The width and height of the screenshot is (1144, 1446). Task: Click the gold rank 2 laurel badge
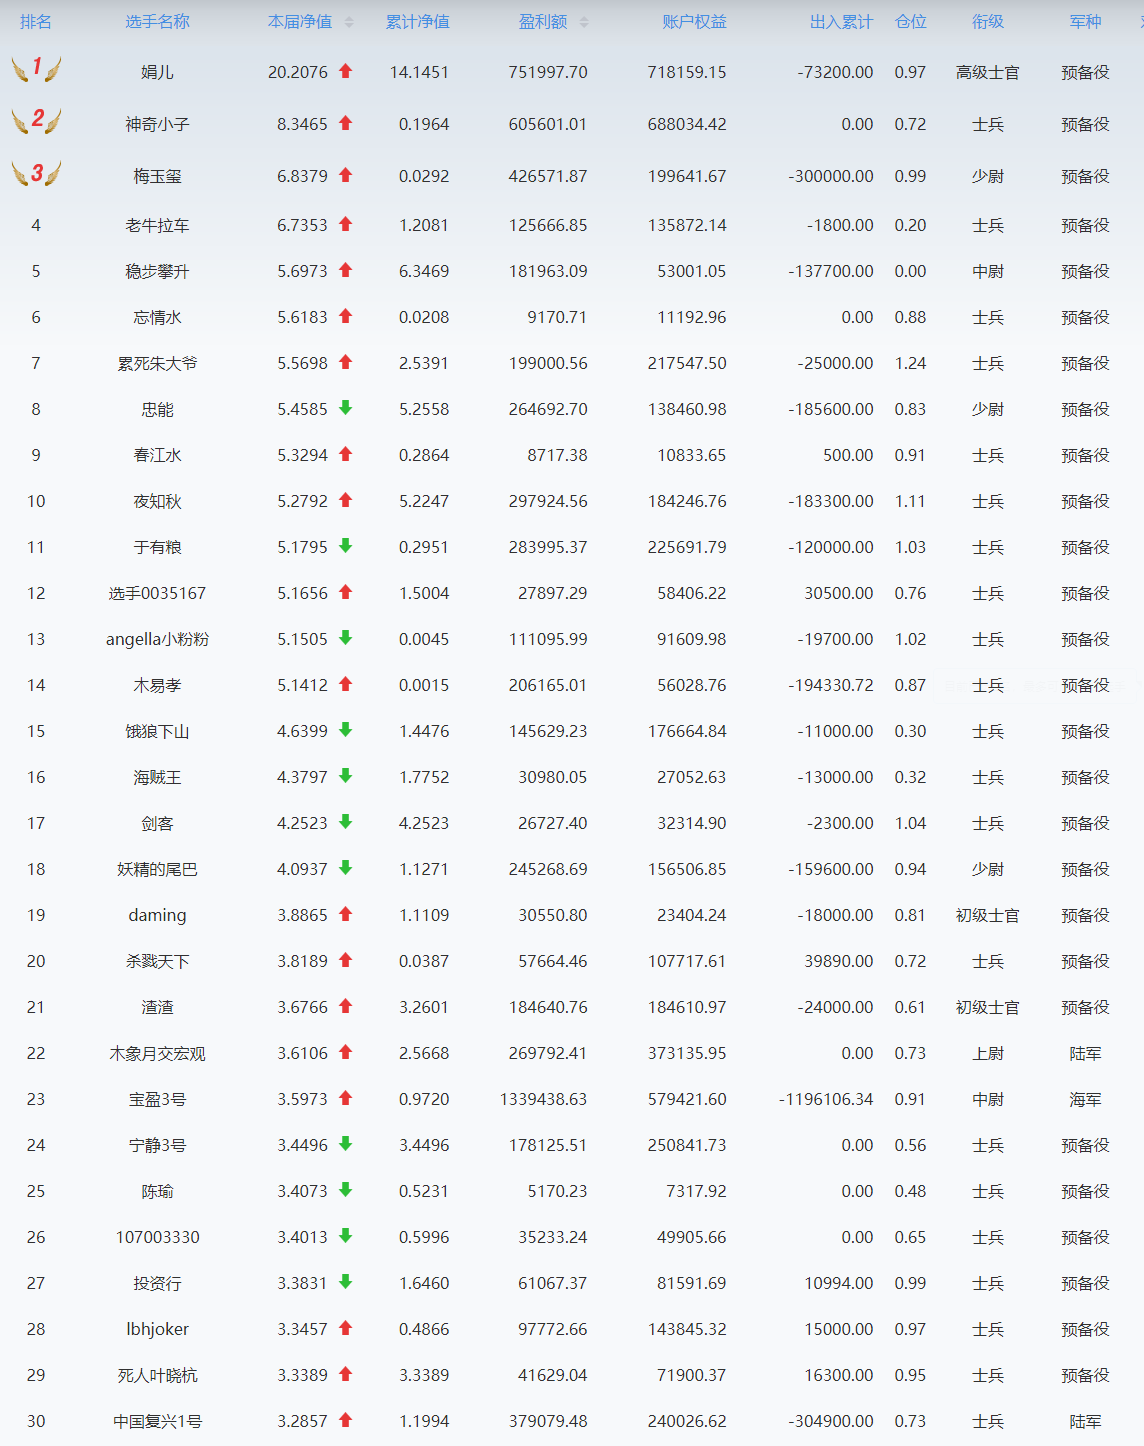point(36,120)
